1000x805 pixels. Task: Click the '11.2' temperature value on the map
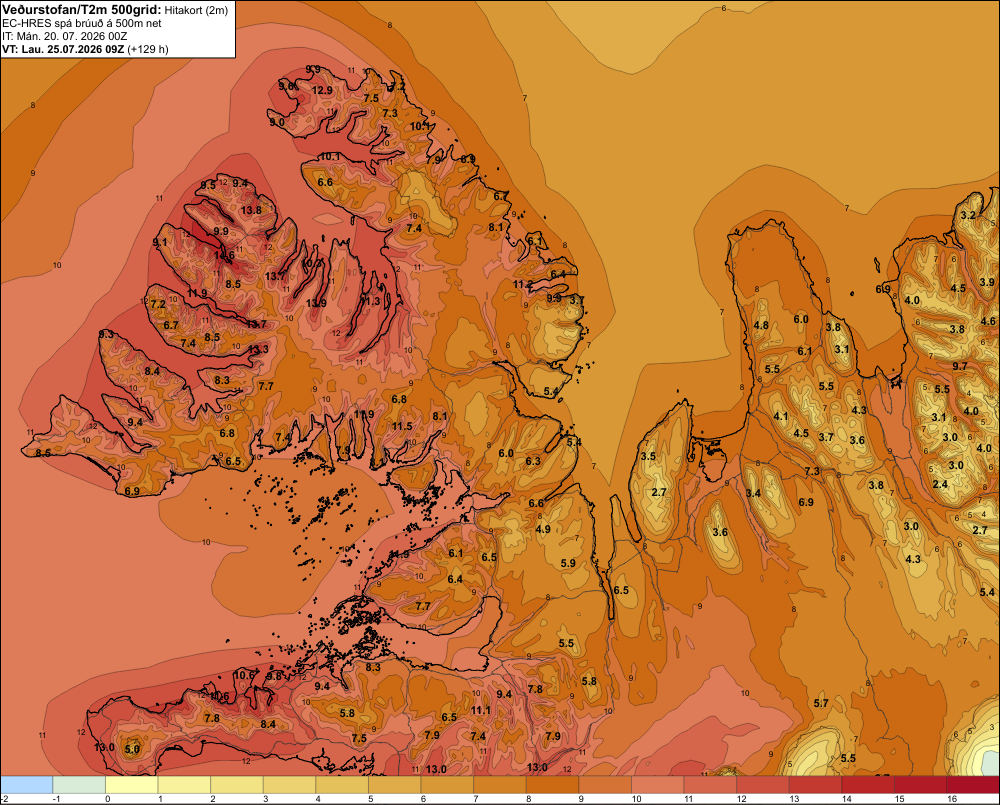click(x=523, y=284)
